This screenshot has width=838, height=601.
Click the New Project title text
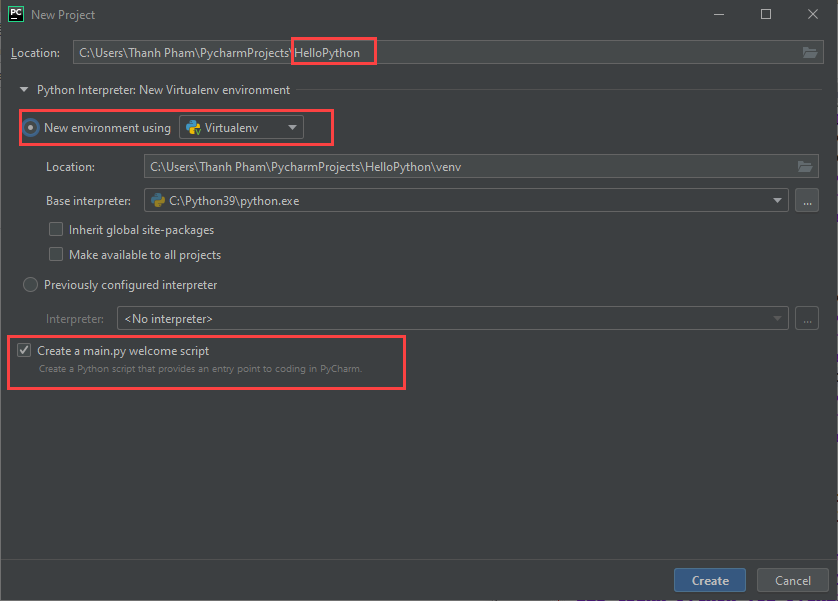click(63, 15)
